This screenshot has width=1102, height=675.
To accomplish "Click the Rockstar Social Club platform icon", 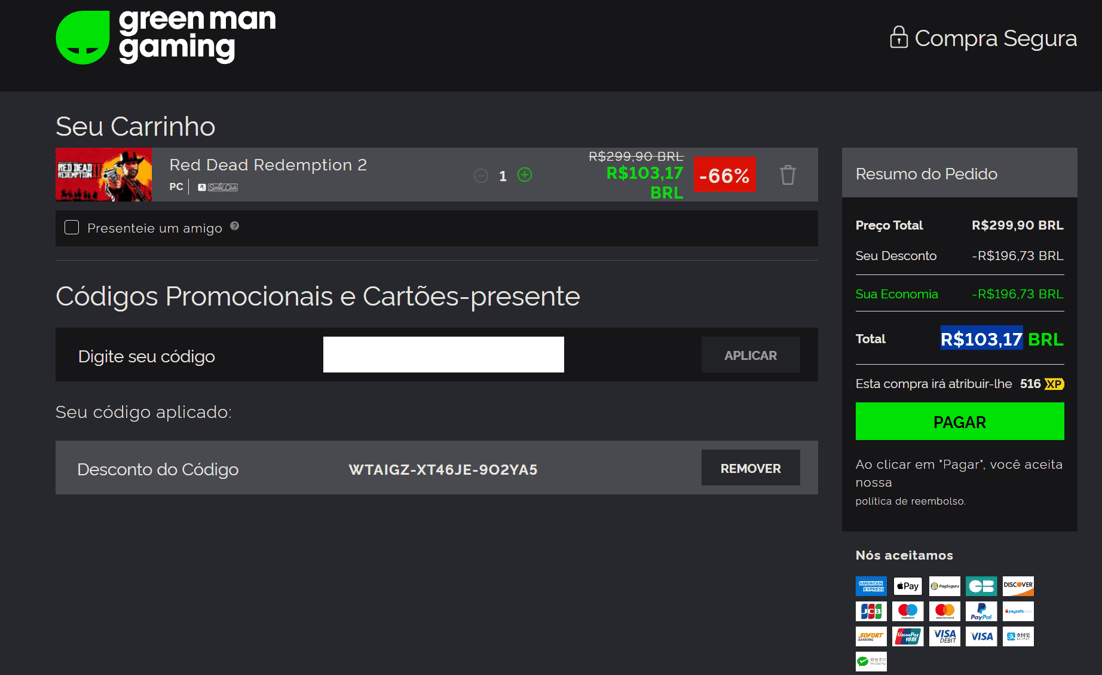I will (218, 187).
